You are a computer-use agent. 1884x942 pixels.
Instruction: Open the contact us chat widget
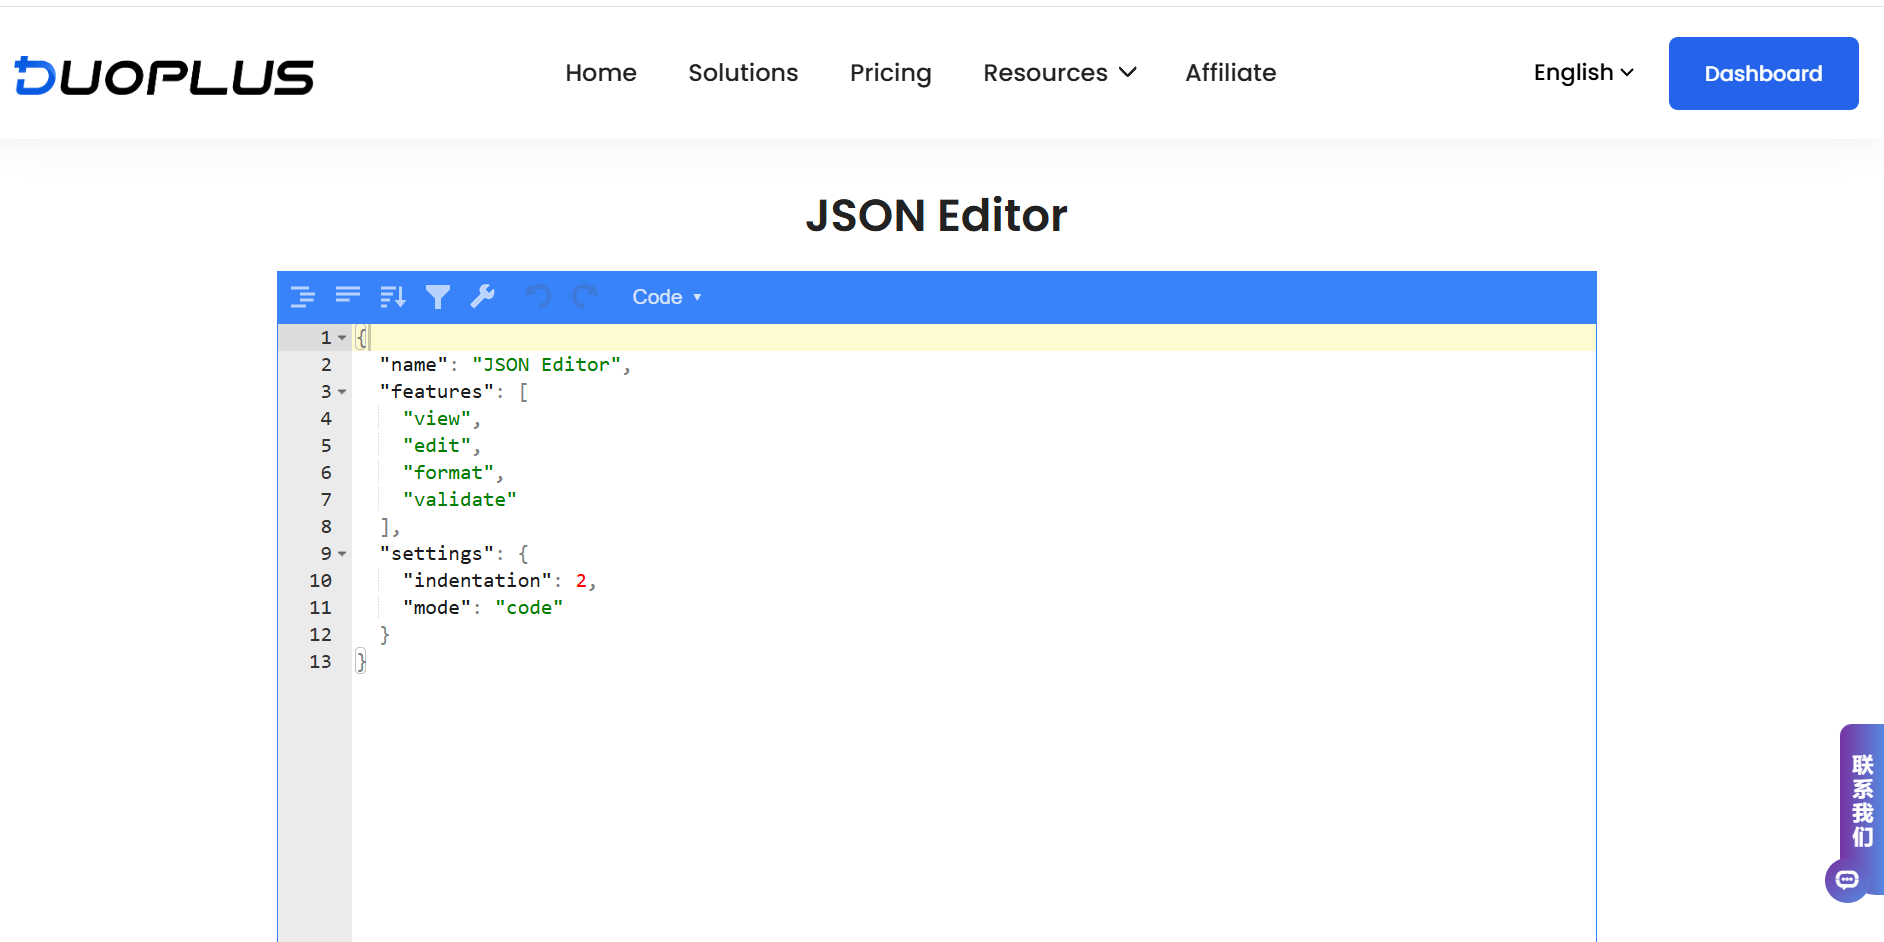tap(1855, 812)
